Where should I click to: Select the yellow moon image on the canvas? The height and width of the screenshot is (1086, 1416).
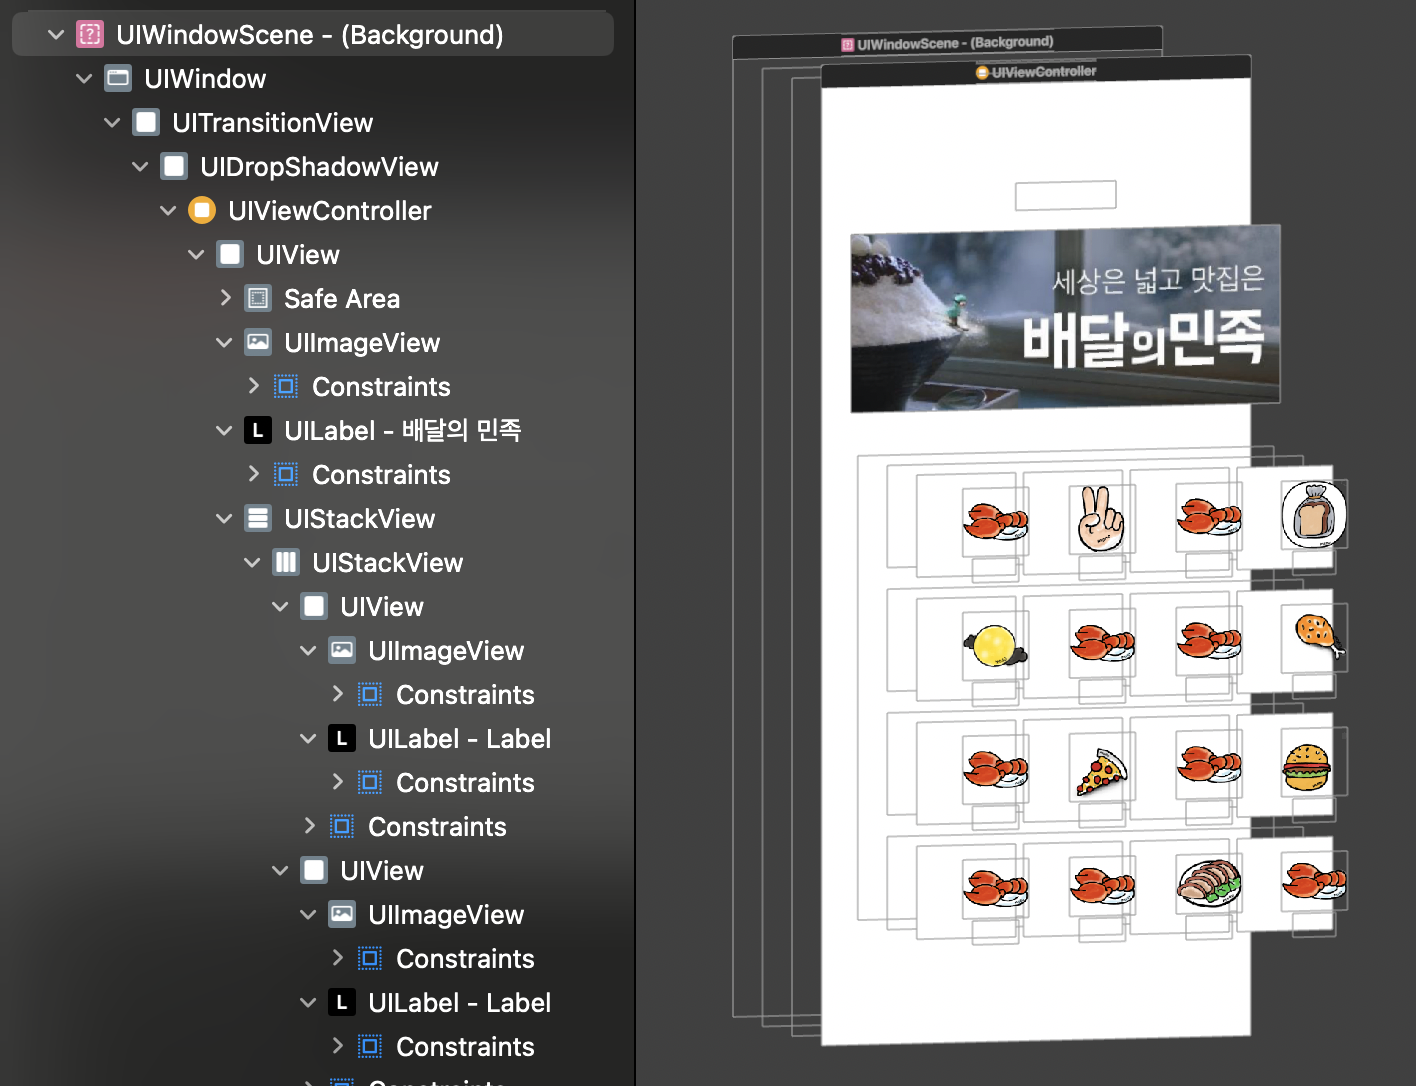(994, 646)
